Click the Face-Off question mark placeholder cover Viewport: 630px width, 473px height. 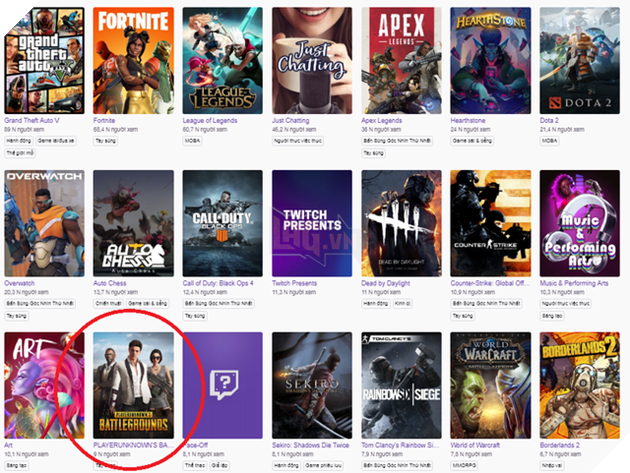click(223, 385)
